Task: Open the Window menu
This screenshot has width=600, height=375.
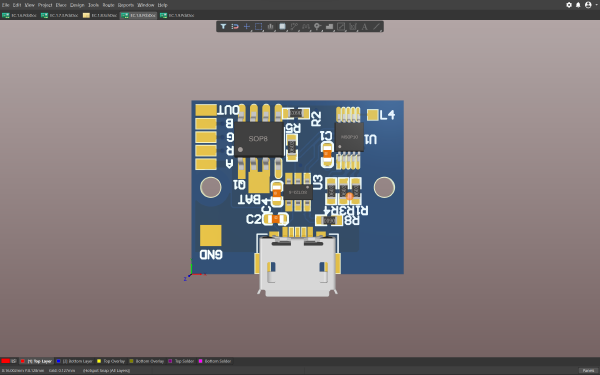Action: pyautogui.click(x=145, y=5)
